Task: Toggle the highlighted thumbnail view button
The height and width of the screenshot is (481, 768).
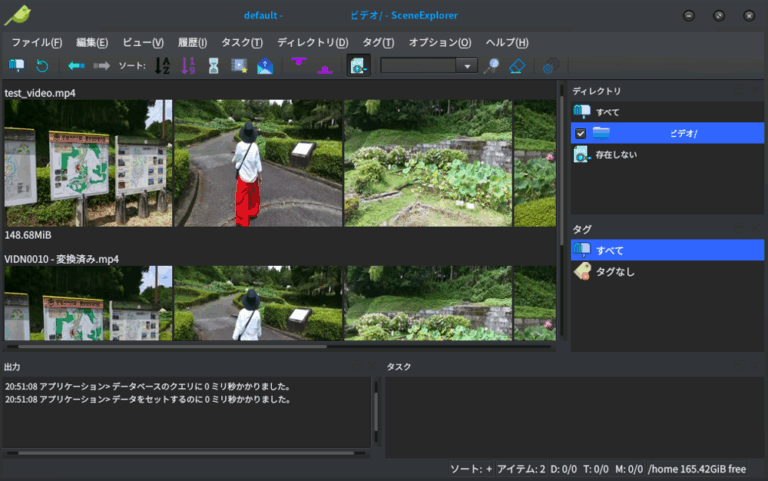Action: click(x=359, y=66)
